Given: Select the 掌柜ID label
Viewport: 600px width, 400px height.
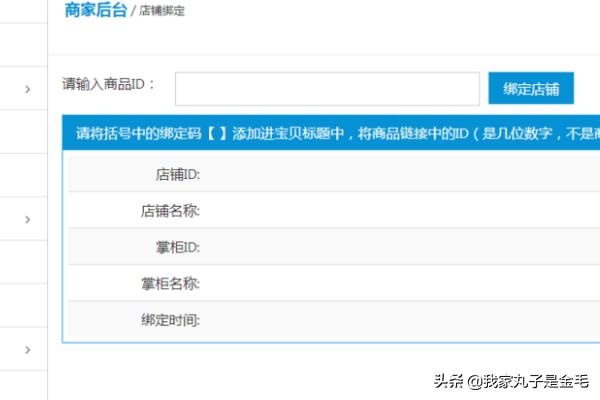Looking at the screenshot, I should pyautogui.click(x=178, y=247).
